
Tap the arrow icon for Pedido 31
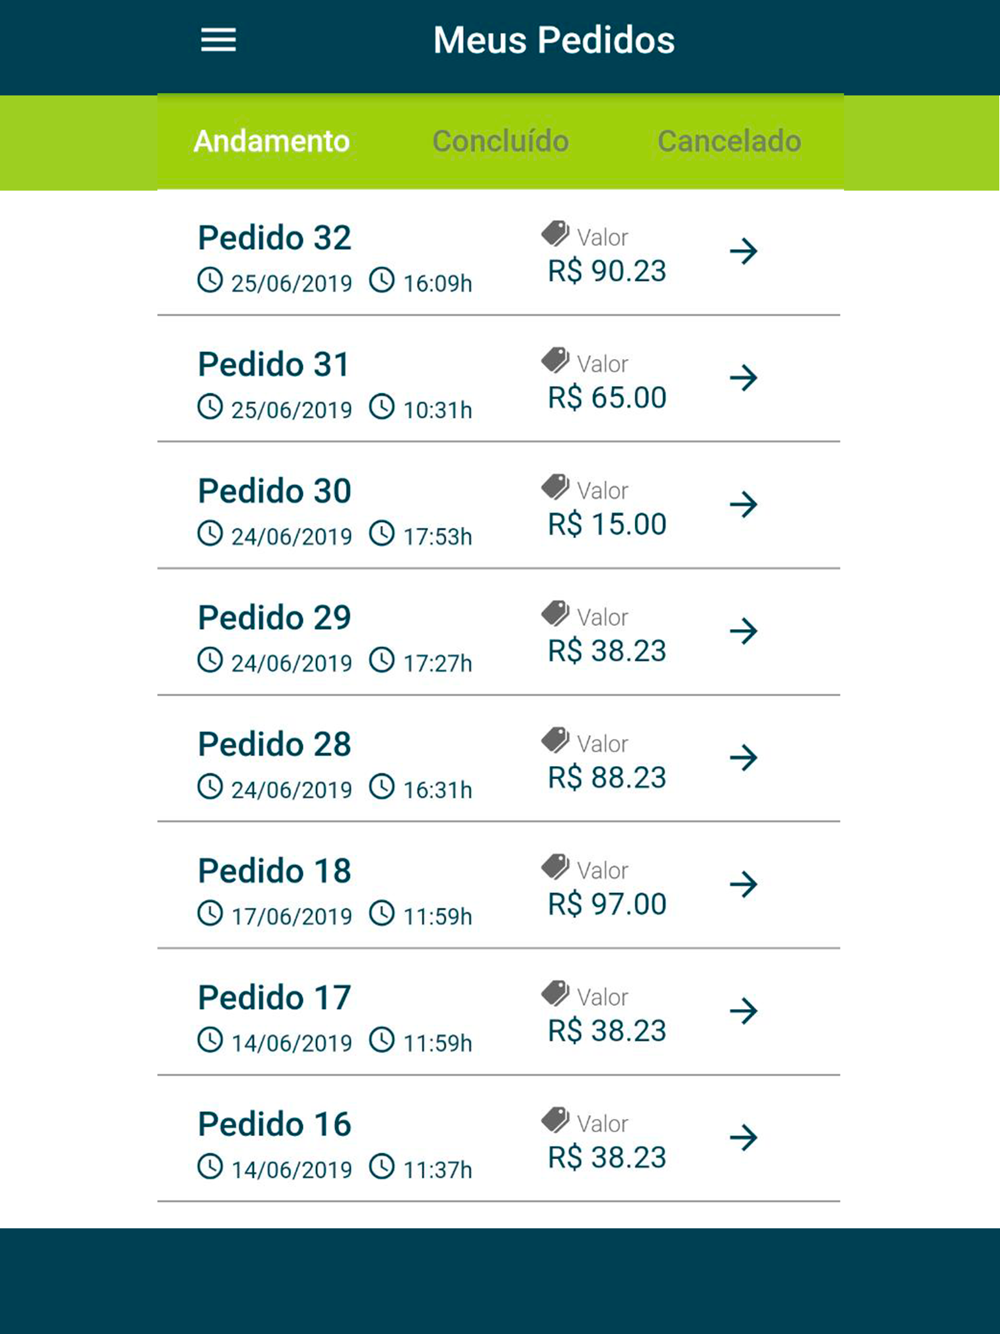click(743, 378)
